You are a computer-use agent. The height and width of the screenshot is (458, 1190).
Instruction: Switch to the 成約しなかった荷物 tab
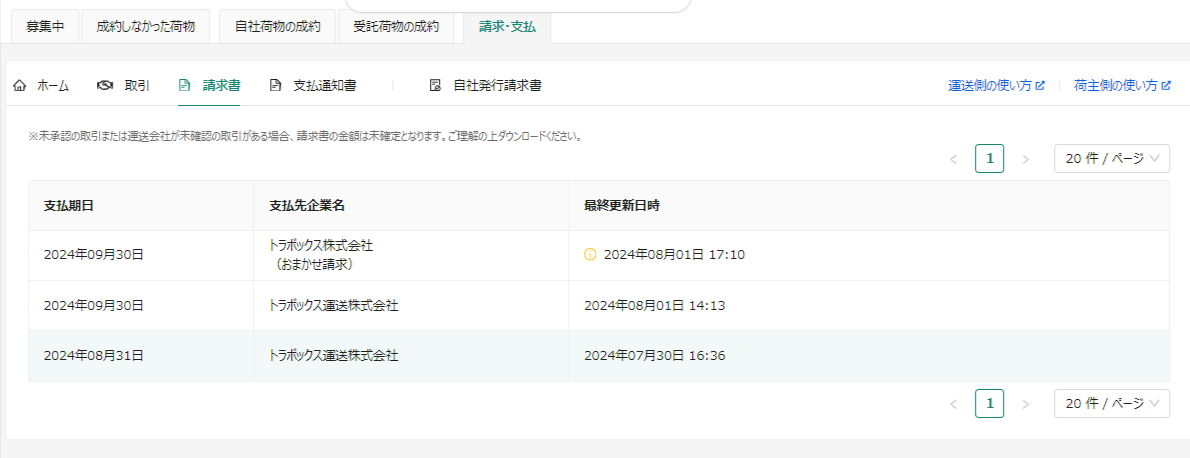pyautogui.click(x=146, y=27)
